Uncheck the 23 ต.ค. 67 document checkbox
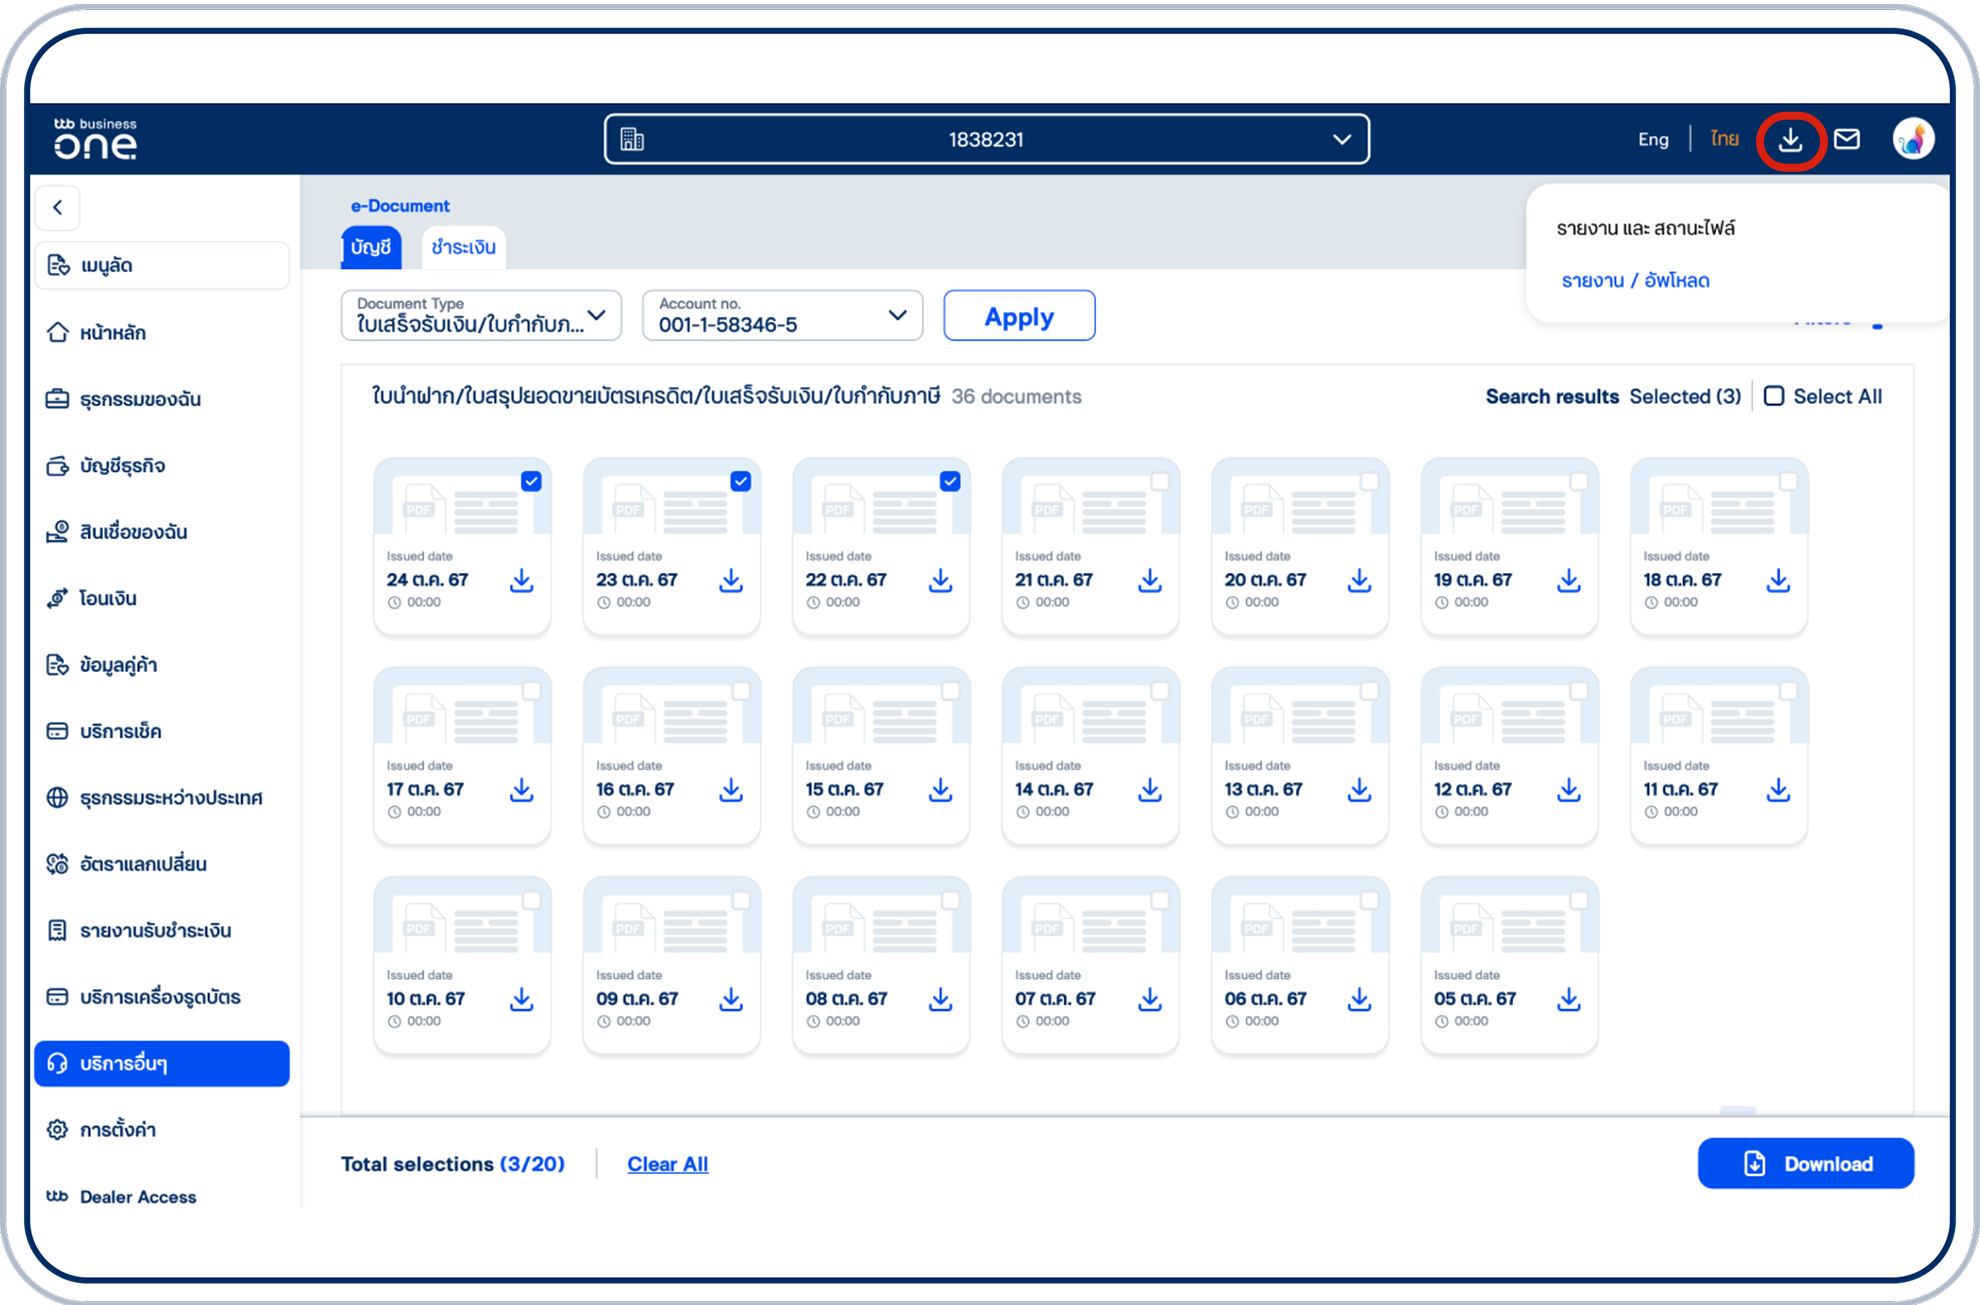Screen dimensions: 1980x1305 (740, 481)
